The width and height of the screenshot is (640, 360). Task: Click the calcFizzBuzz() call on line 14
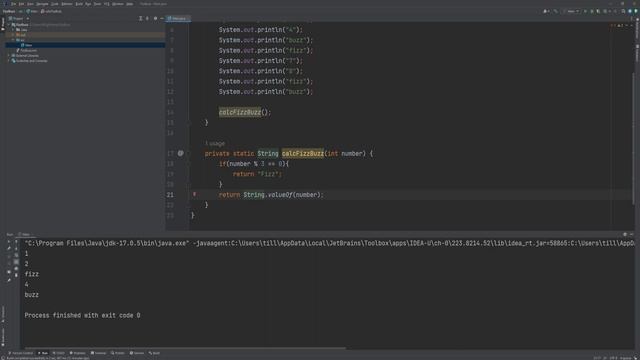[244, 112]
